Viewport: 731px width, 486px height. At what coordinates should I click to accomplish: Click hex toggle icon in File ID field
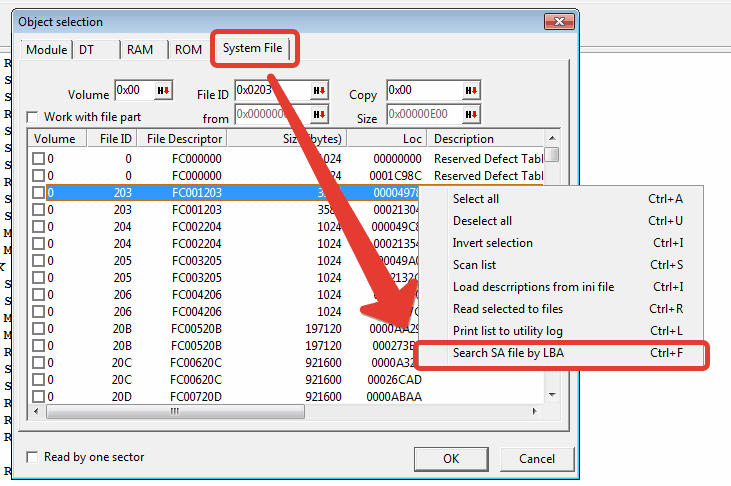[319, 90]
